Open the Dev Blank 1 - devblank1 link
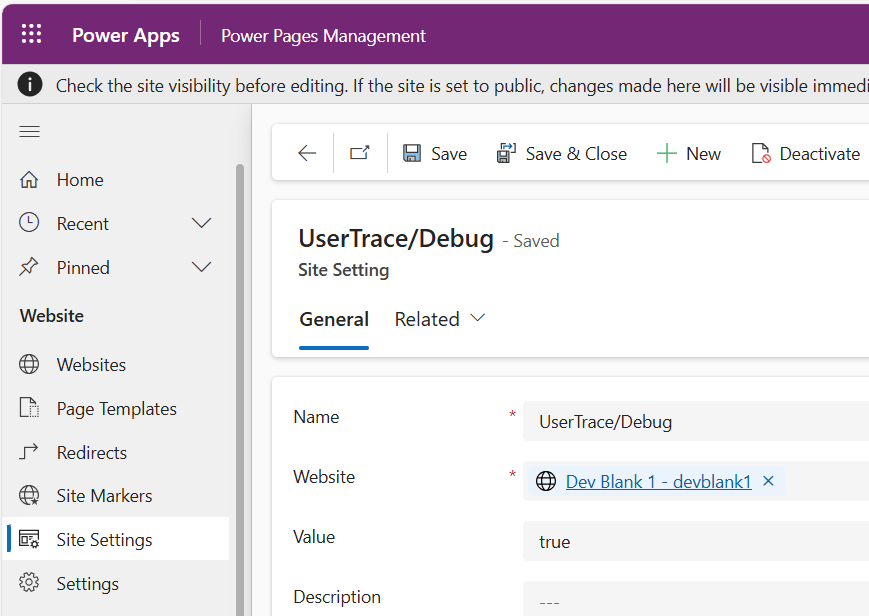869x616 pixels. [658, 481]
